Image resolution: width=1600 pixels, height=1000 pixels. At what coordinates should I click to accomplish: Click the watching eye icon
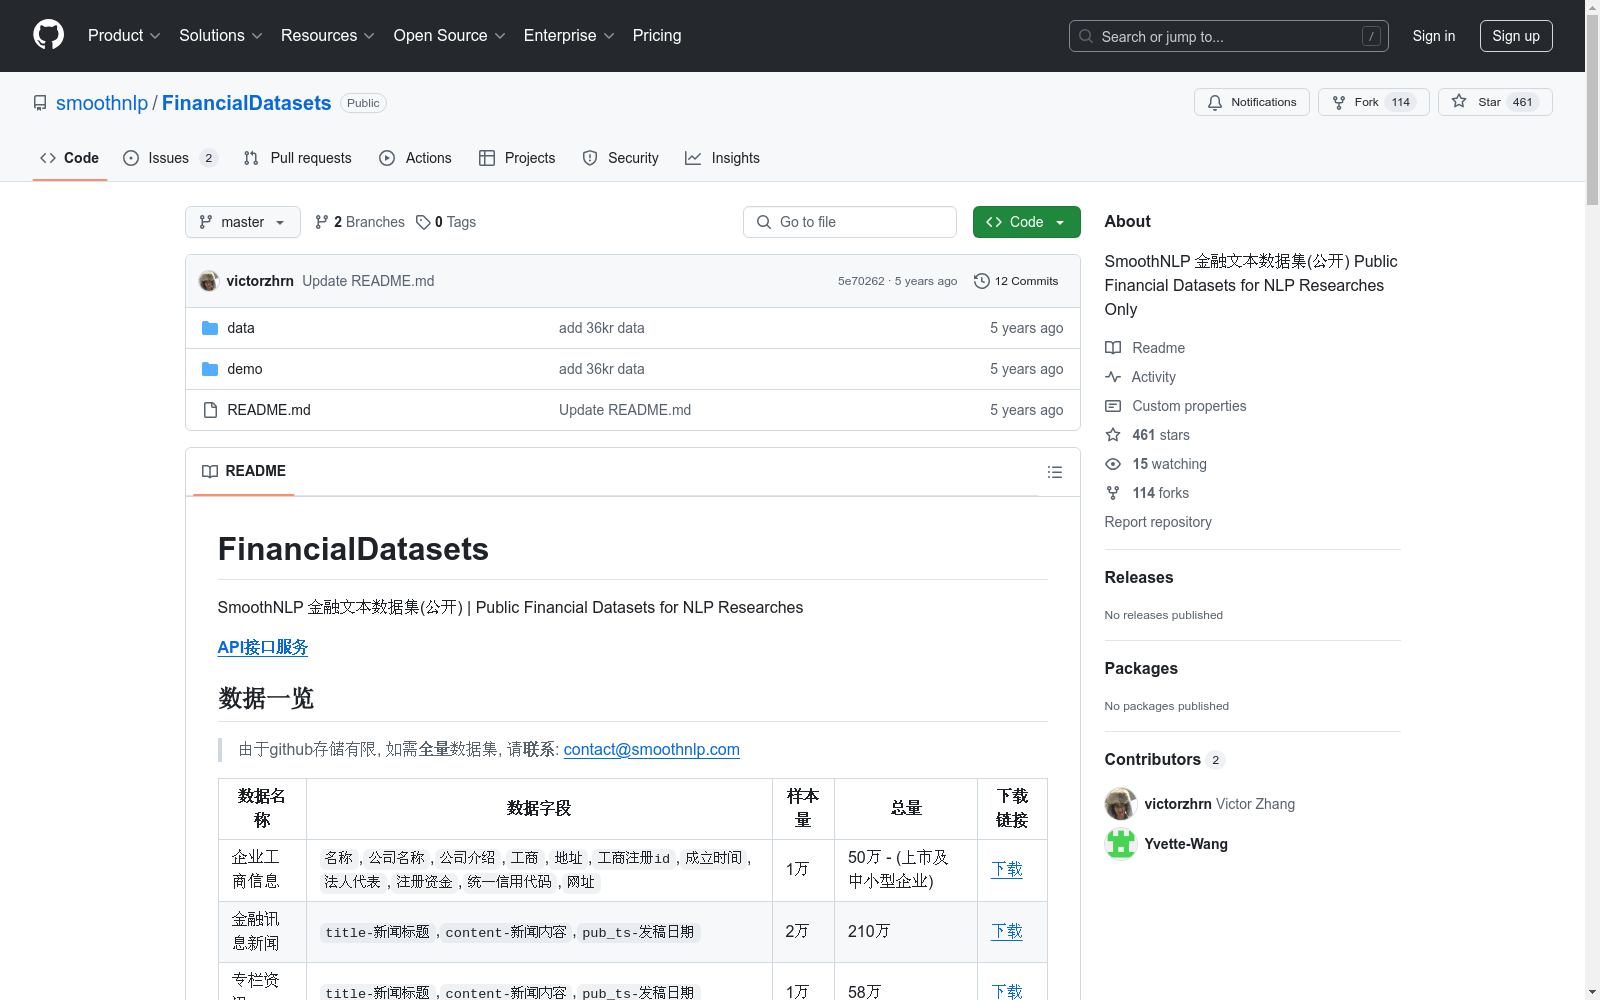click(1113, 464)
